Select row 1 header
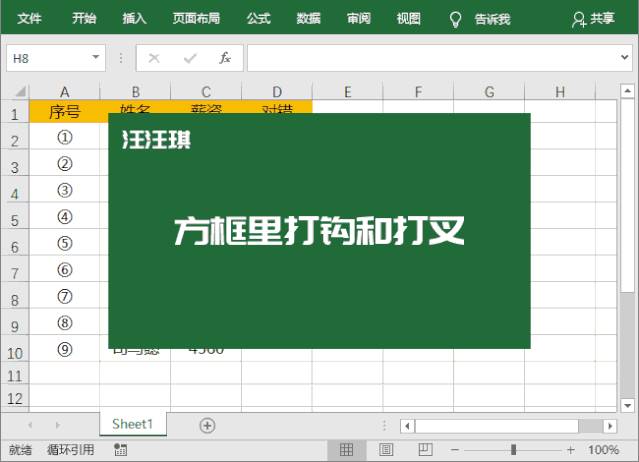Screen dimensions: 639x462 pyautogui.click(x=15, y=112)
